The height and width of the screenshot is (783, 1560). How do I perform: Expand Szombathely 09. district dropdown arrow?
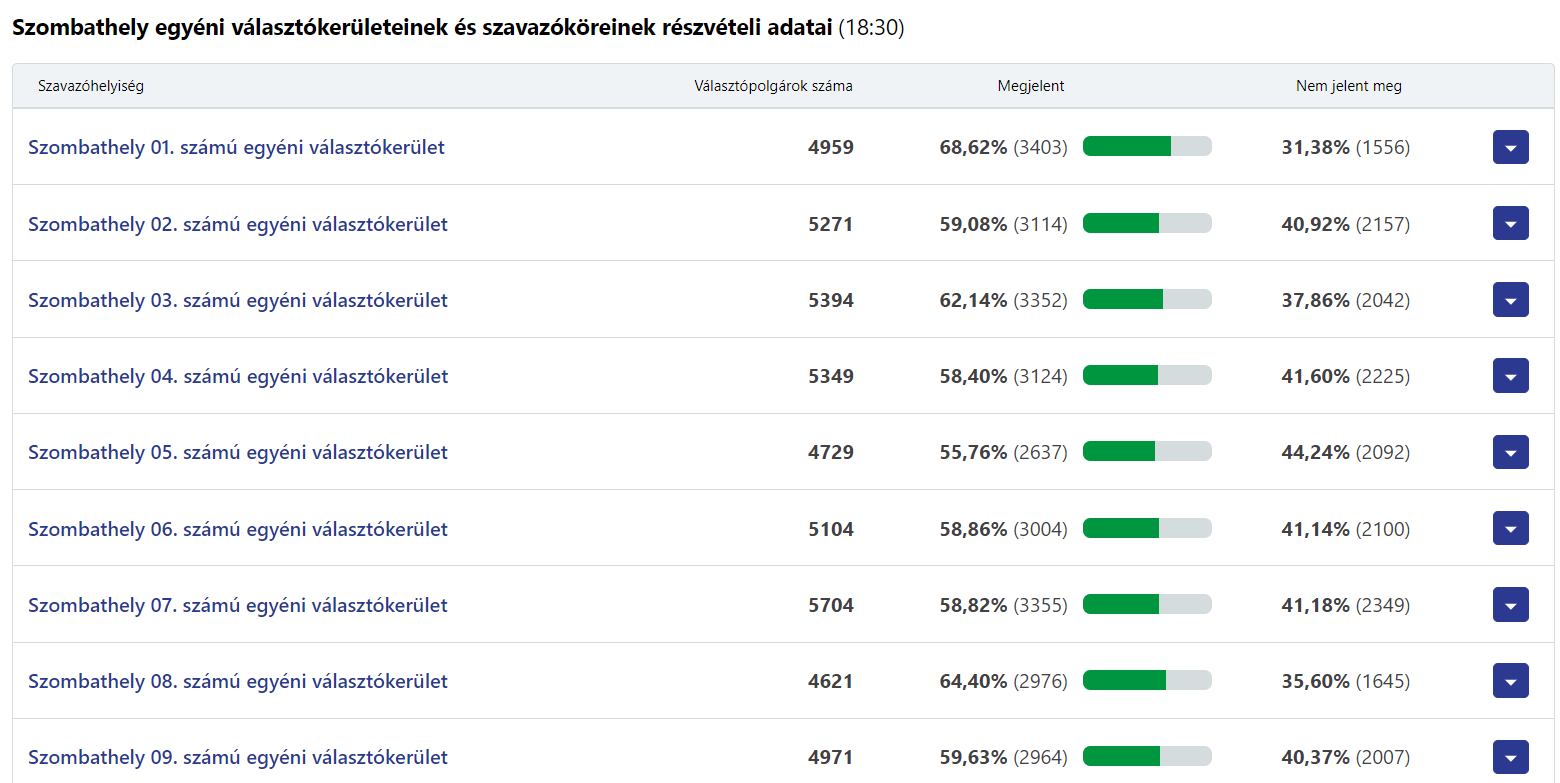[x=1510, y=757]
